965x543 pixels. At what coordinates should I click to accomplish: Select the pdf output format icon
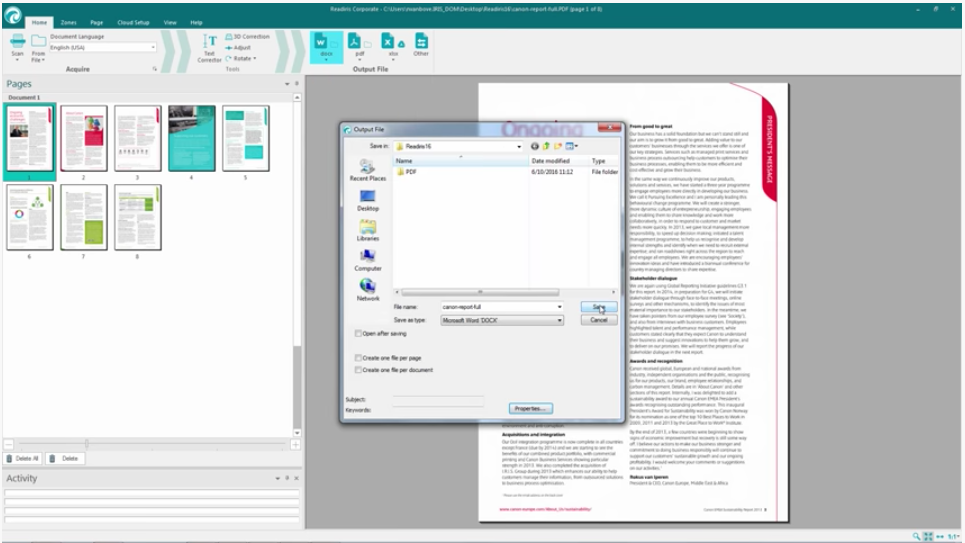tap(354, 42)
